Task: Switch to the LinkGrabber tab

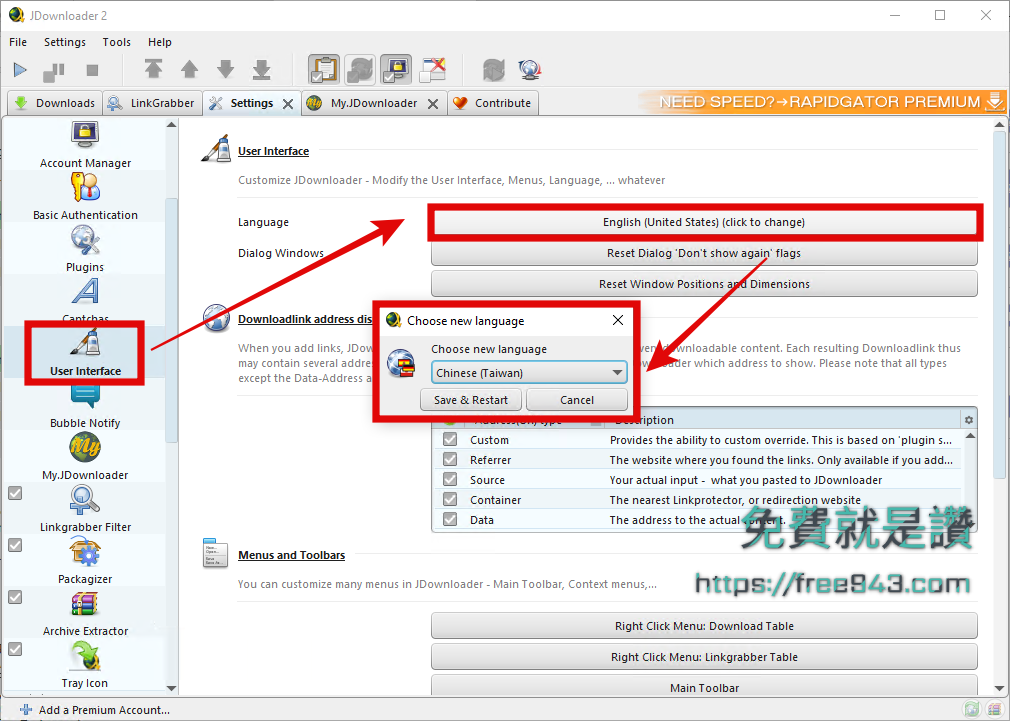Action: coord(152,103)
